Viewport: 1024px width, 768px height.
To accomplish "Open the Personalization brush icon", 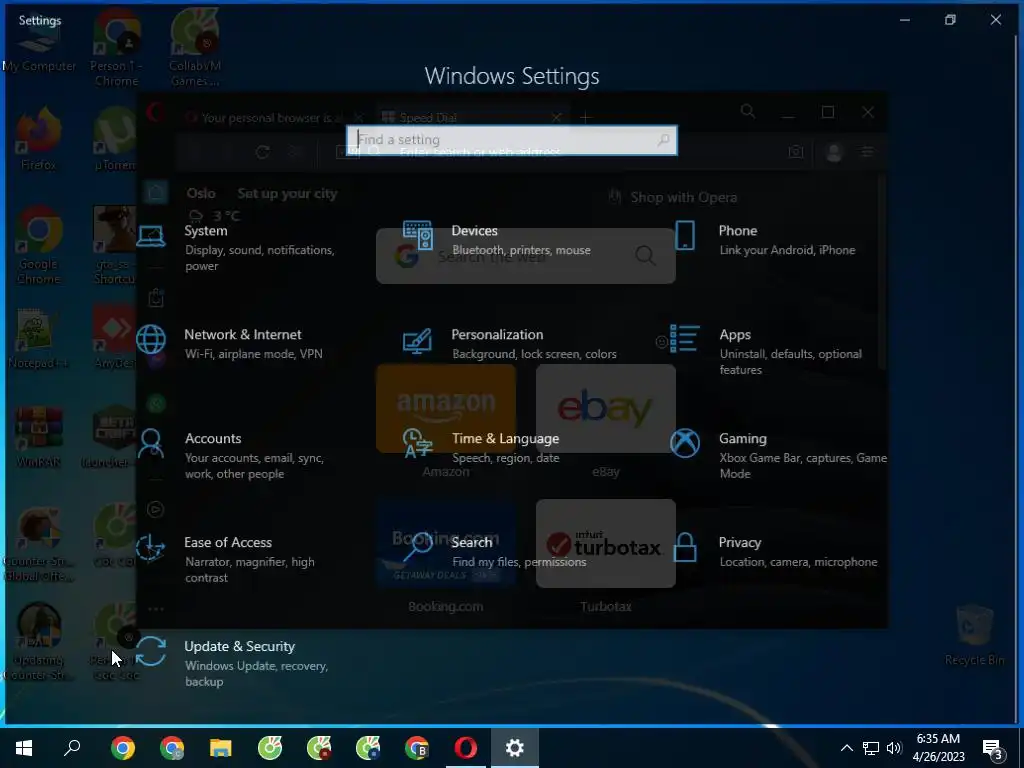I will point(417,340).
